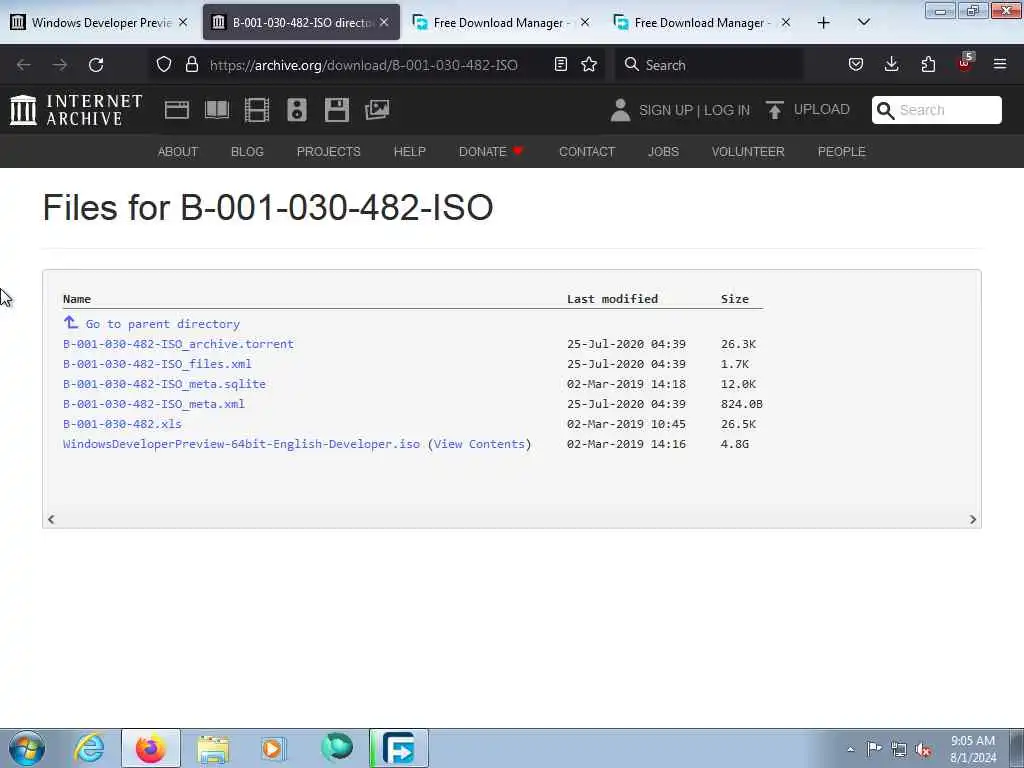This screenshot has height=768, width=1024.
Task: Open Windows Media Player taskbar icon
Action: pos(273,748)
